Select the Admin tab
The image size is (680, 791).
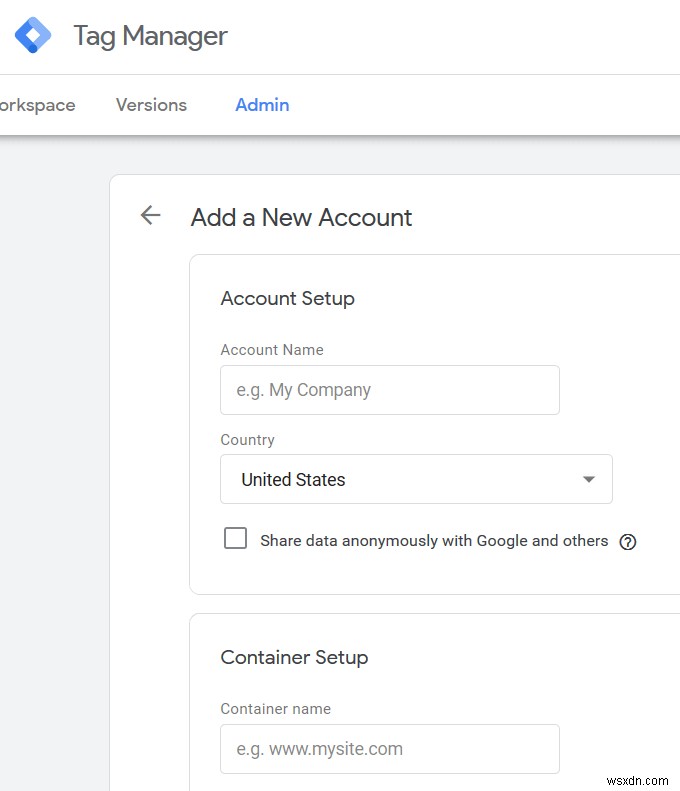click(262, 105)
